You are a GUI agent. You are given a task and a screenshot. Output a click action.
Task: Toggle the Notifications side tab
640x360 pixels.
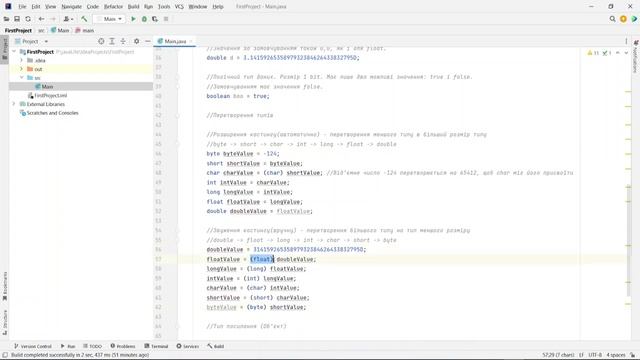pos(636,57)
